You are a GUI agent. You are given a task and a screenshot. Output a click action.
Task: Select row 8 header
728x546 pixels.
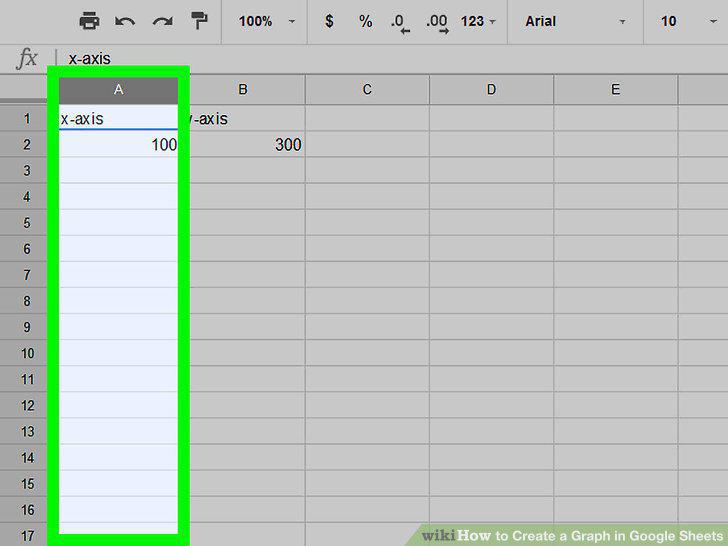(x=26, y=301)
